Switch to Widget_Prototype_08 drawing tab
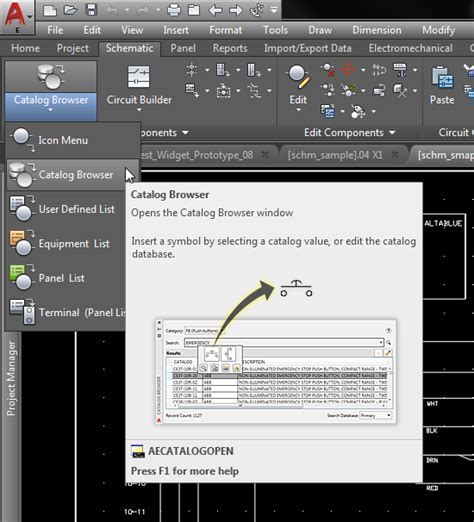Screen dimensions: 474x522 tap(196, 155)
